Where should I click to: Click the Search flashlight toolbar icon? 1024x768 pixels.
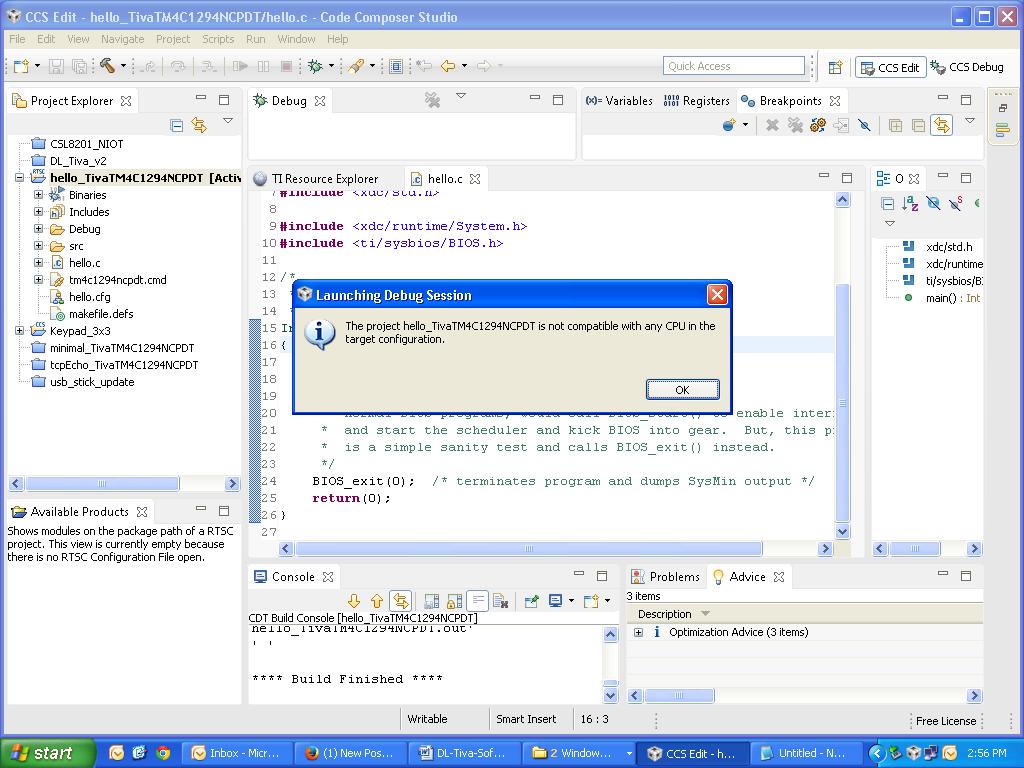pyautogui.click(x=356, y=66)
